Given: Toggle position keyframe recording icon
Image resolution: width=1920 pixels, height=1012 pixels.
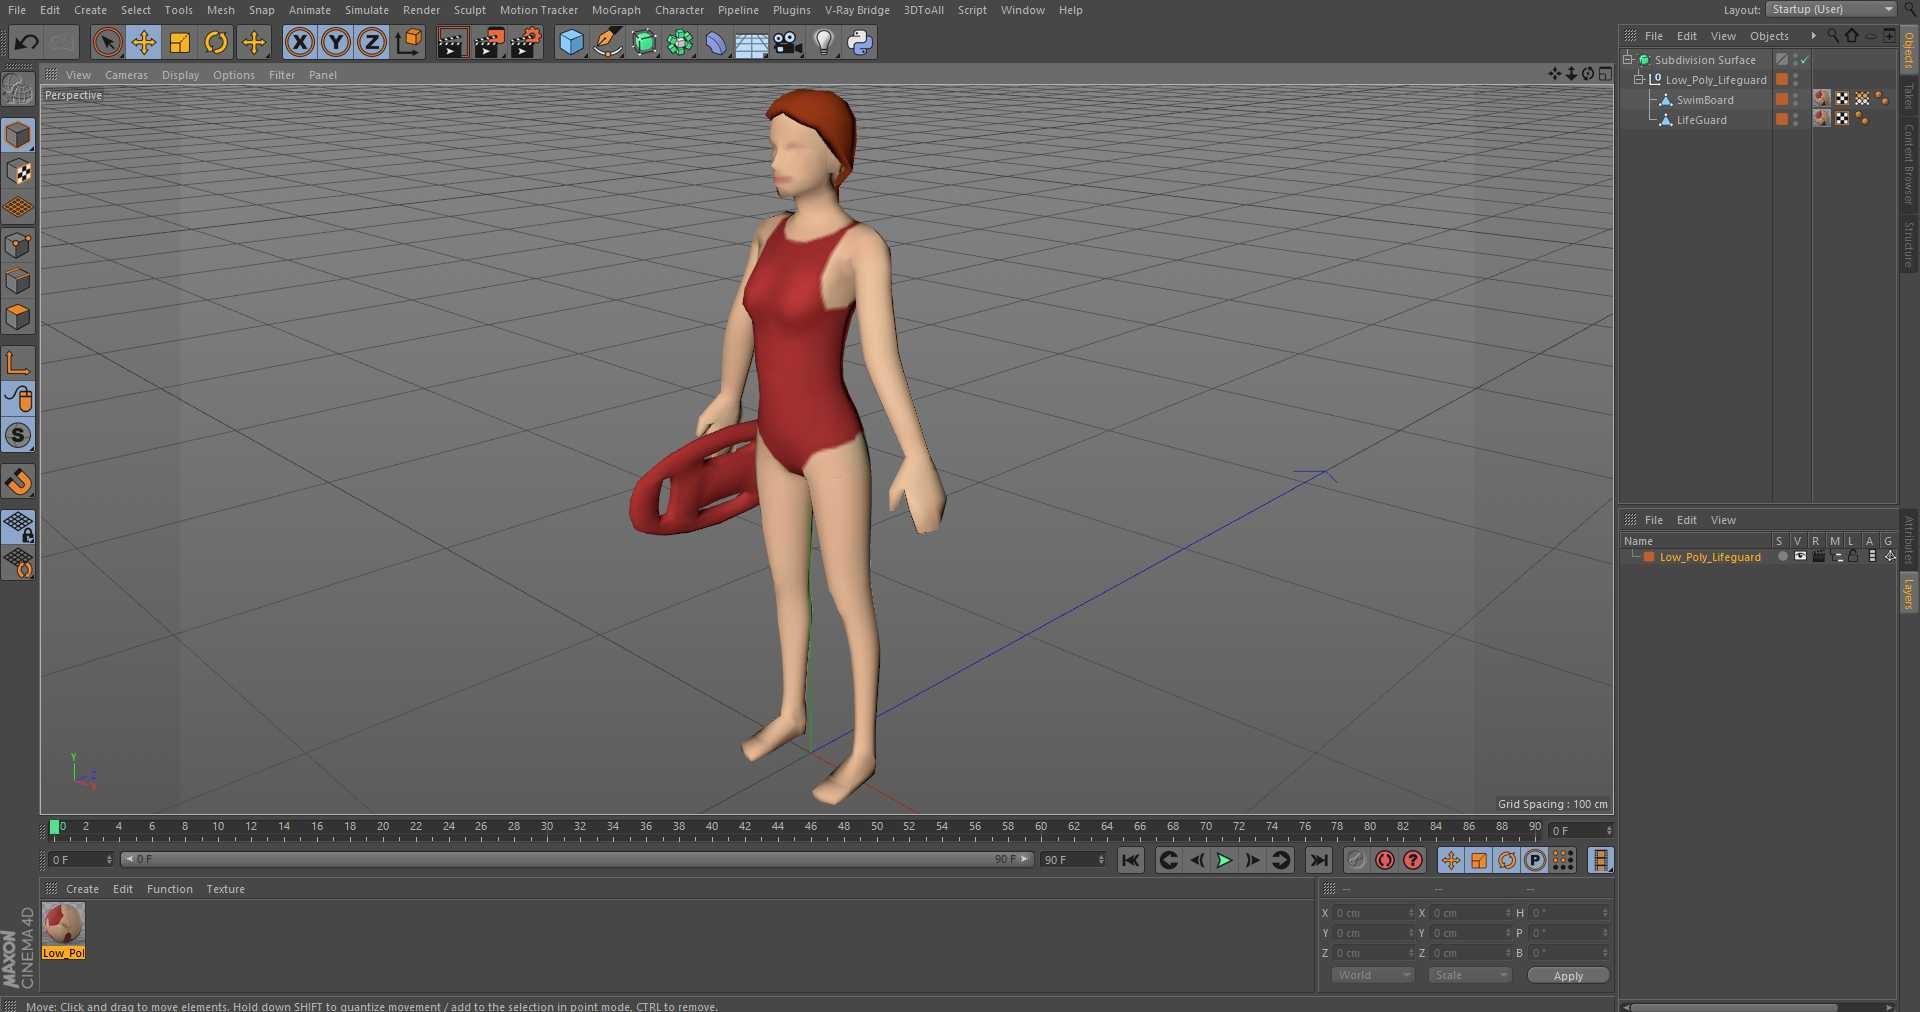Looking at the screenshot, I should 1450,860.
